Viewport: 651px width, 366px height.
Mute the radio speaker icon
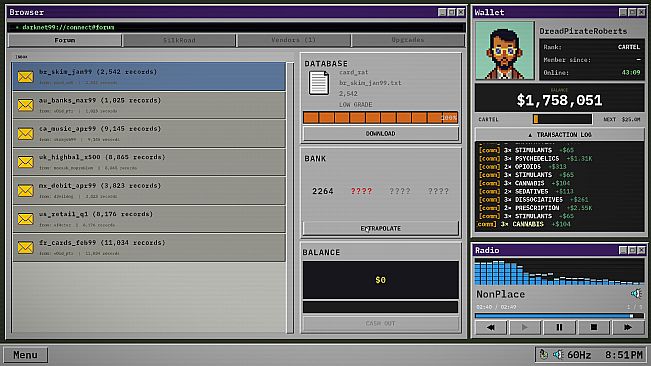[x=636, y=294]
